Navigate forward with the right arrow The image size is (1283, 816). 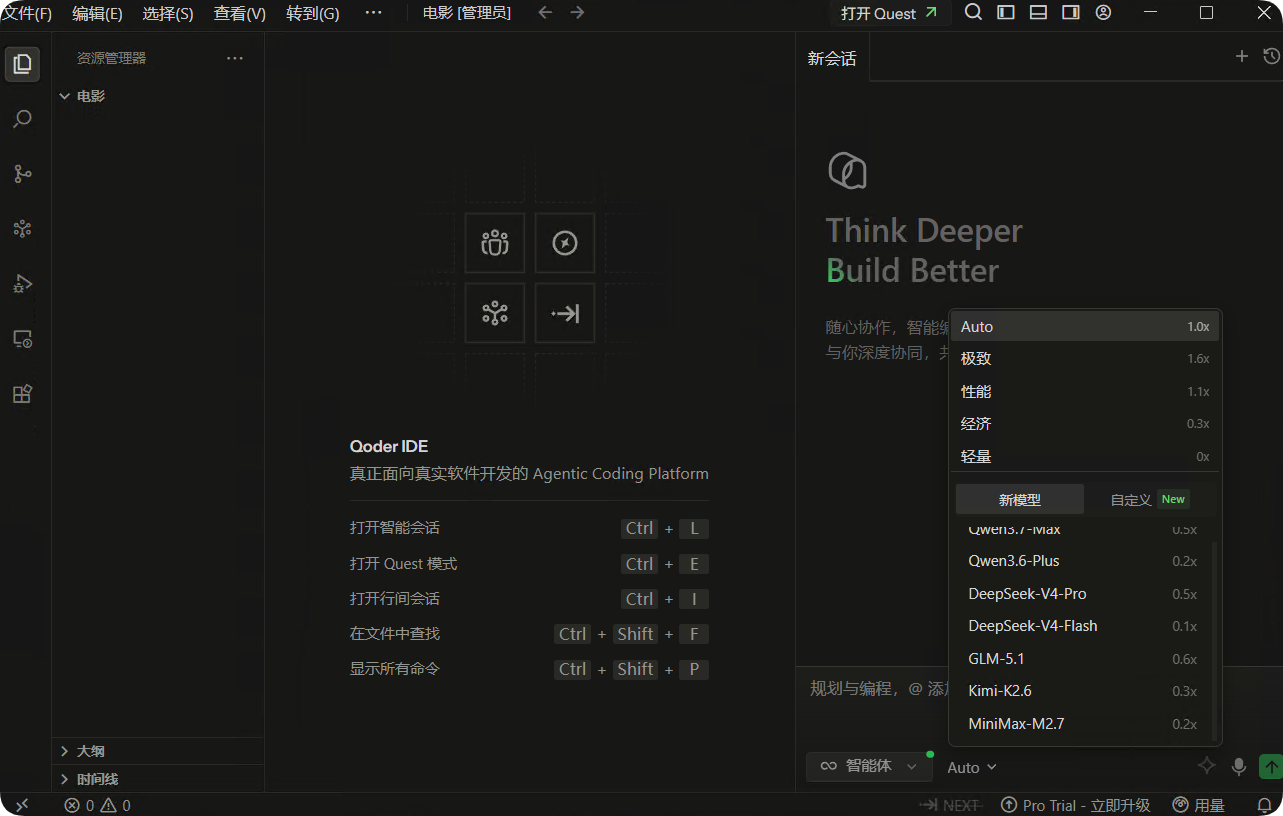(x=577, y=13)
